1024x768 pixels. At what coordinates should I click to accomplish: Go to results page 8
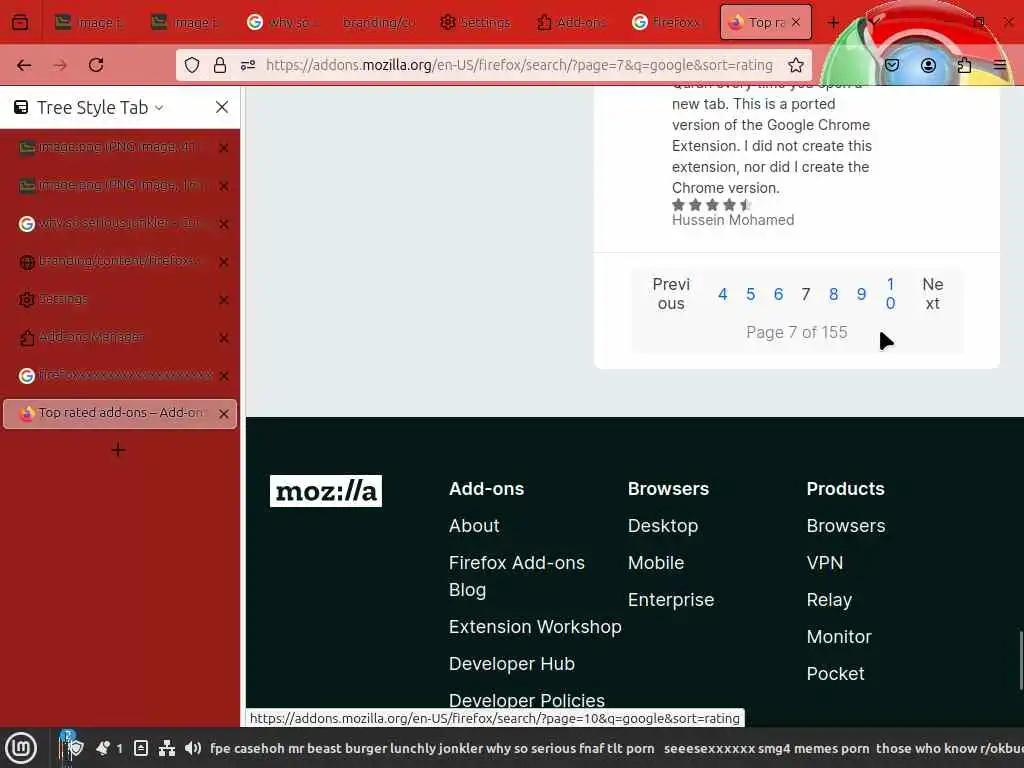coord(833,295)
